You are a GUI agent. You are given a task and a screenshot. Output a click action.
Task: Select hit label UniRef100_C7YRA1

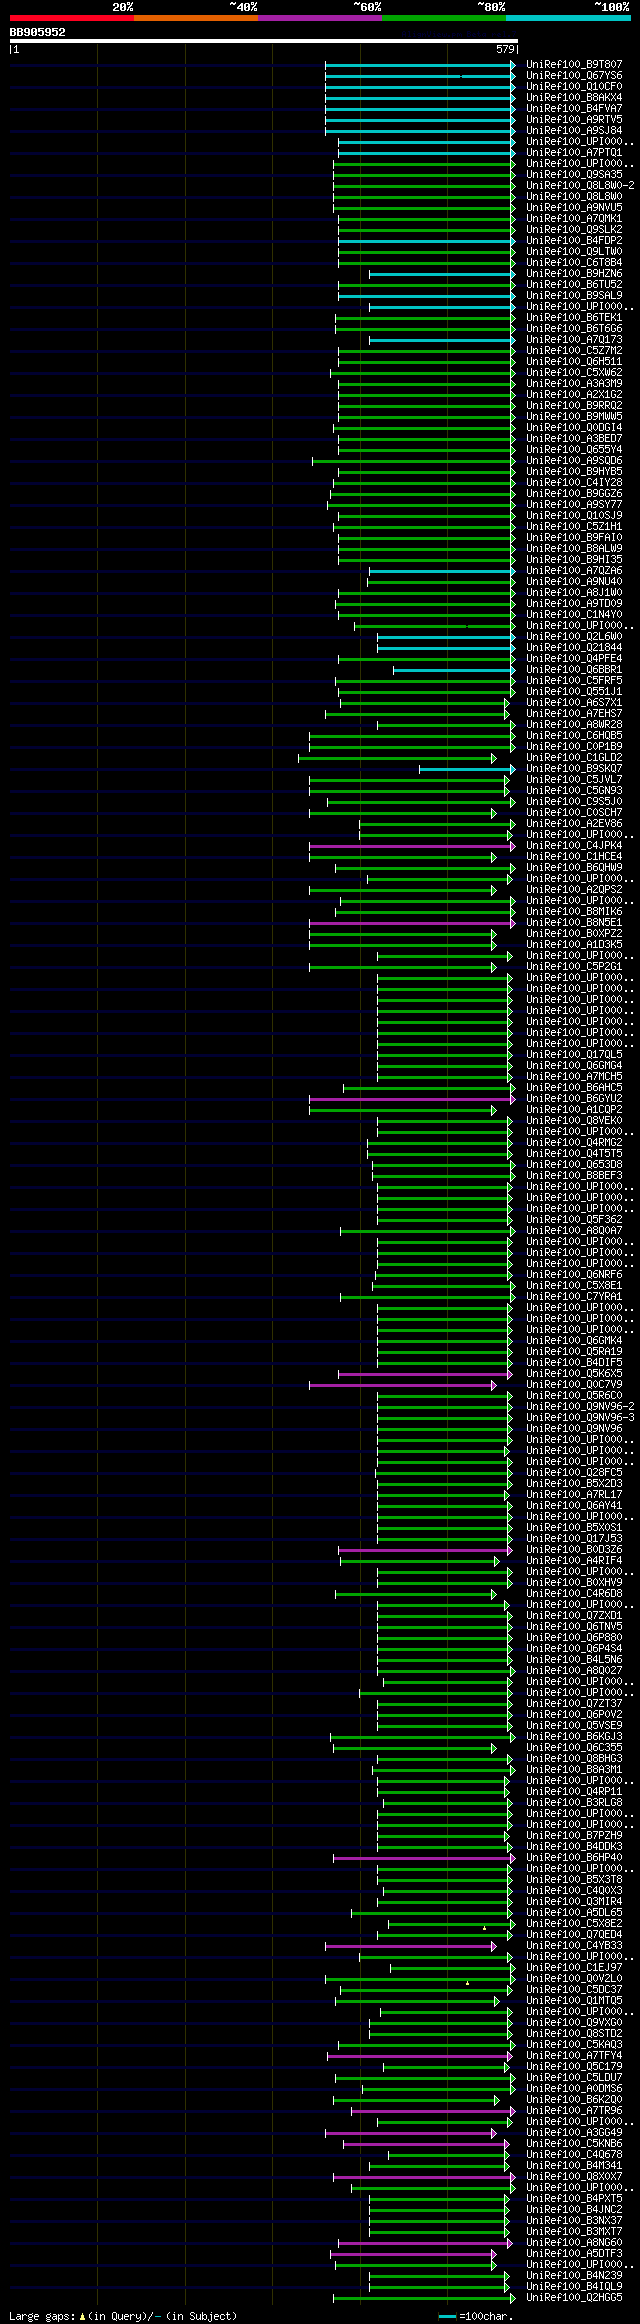pyautogui.click(x=574, y=1297)
